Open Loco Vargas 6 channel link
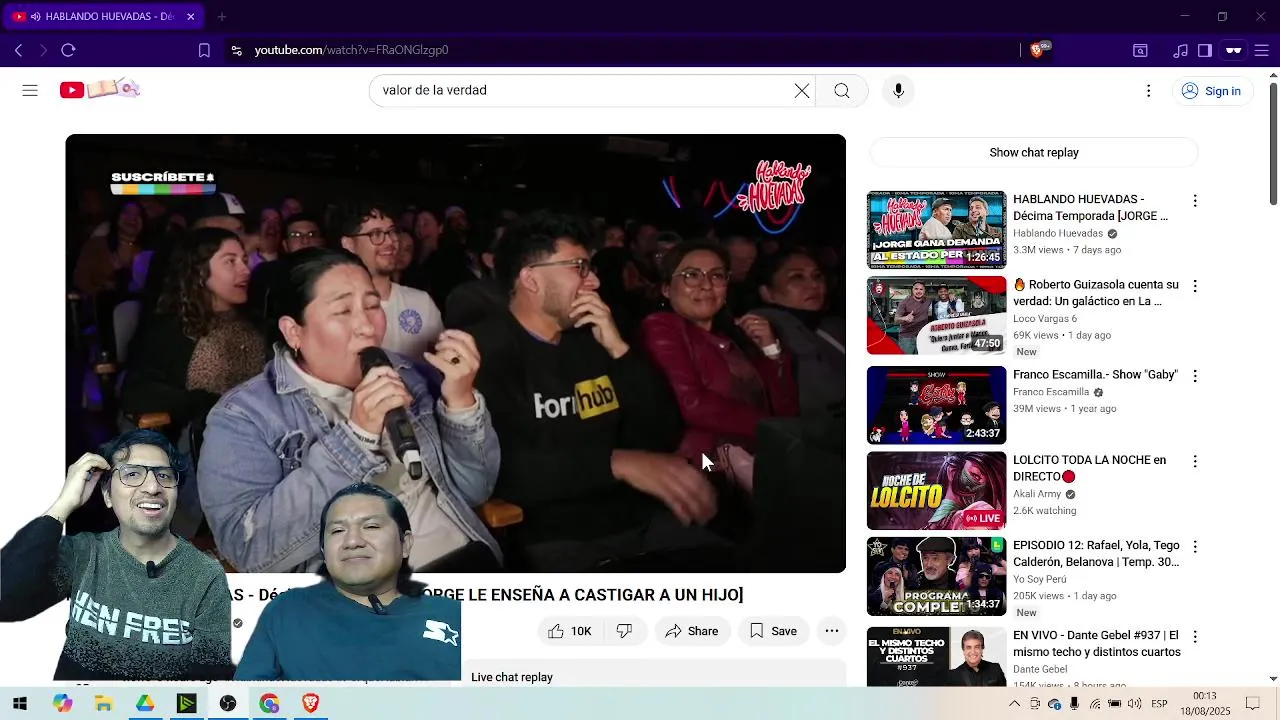Image resolution: width=1280 pixels, height=720 pixels. [x=1045, y=319]
